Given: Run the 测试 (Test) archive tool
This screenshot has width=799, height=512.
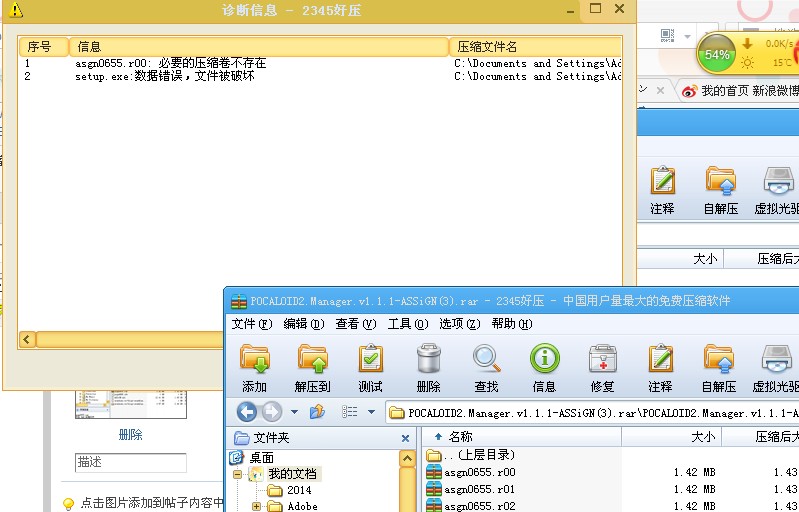Looking at the screenshot, I should (370, 368).
